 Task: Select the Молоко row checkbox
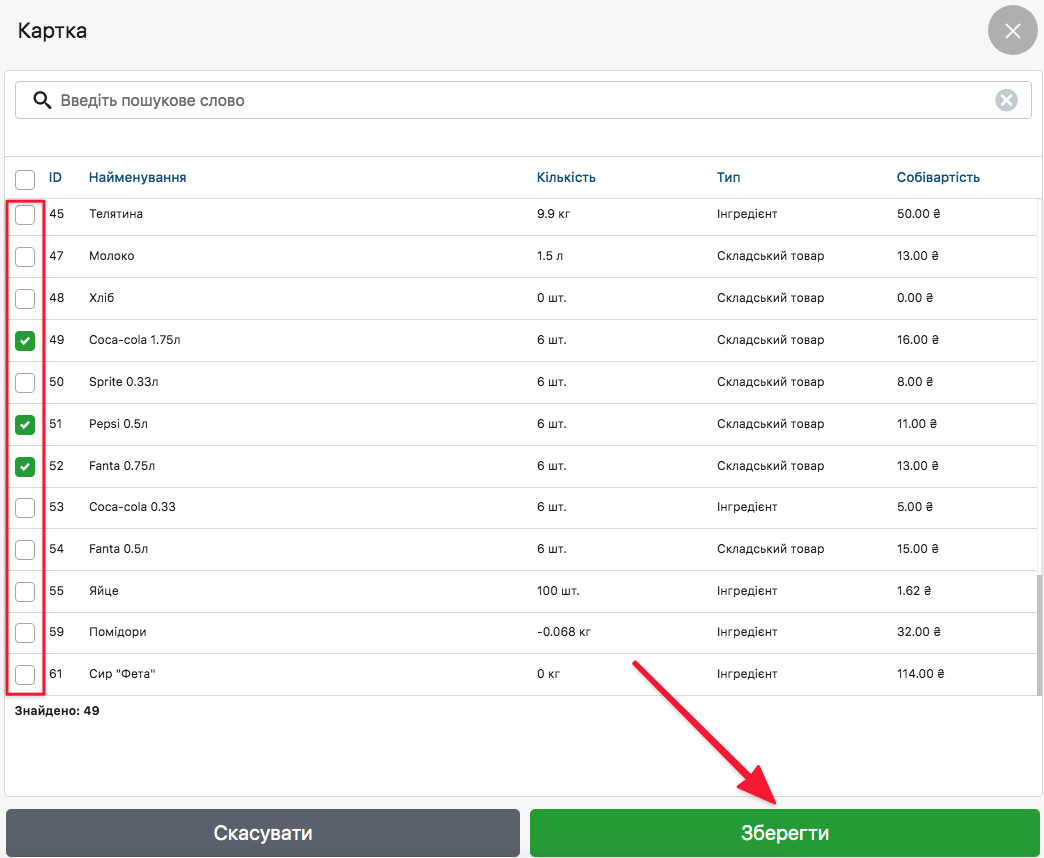[25, 257]
